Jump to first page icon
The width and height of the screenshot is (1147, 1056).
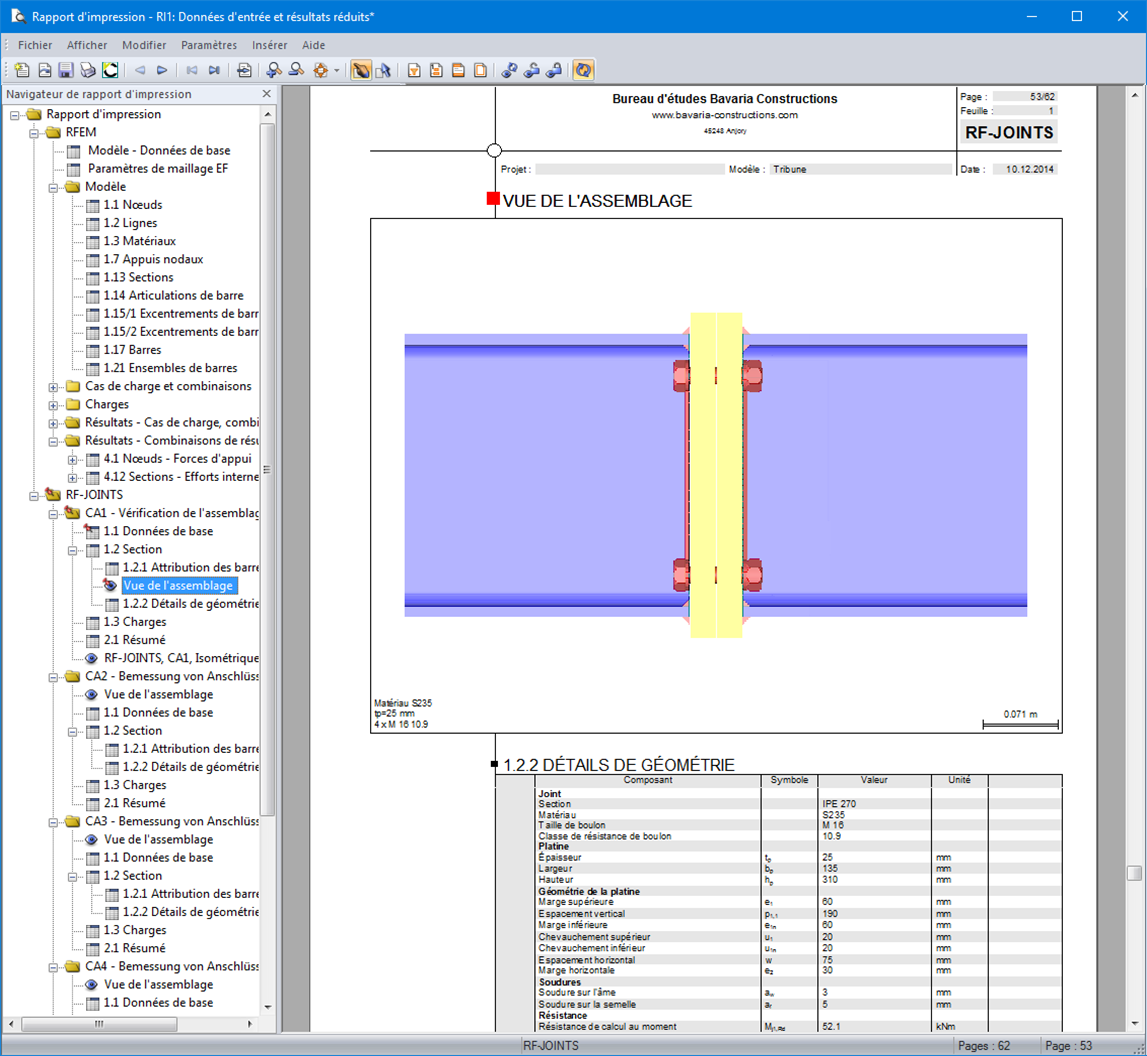[x=192, y=70]
